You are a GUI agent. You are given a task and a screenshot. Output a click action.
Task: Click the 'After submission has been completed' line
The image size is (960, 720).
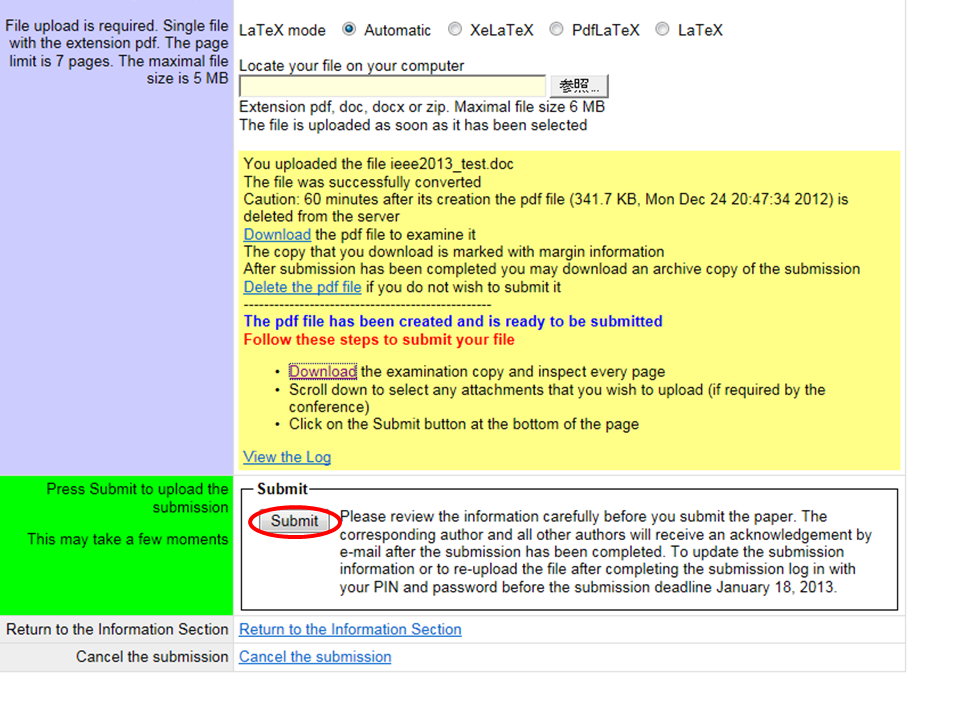[x=552, y=269]
